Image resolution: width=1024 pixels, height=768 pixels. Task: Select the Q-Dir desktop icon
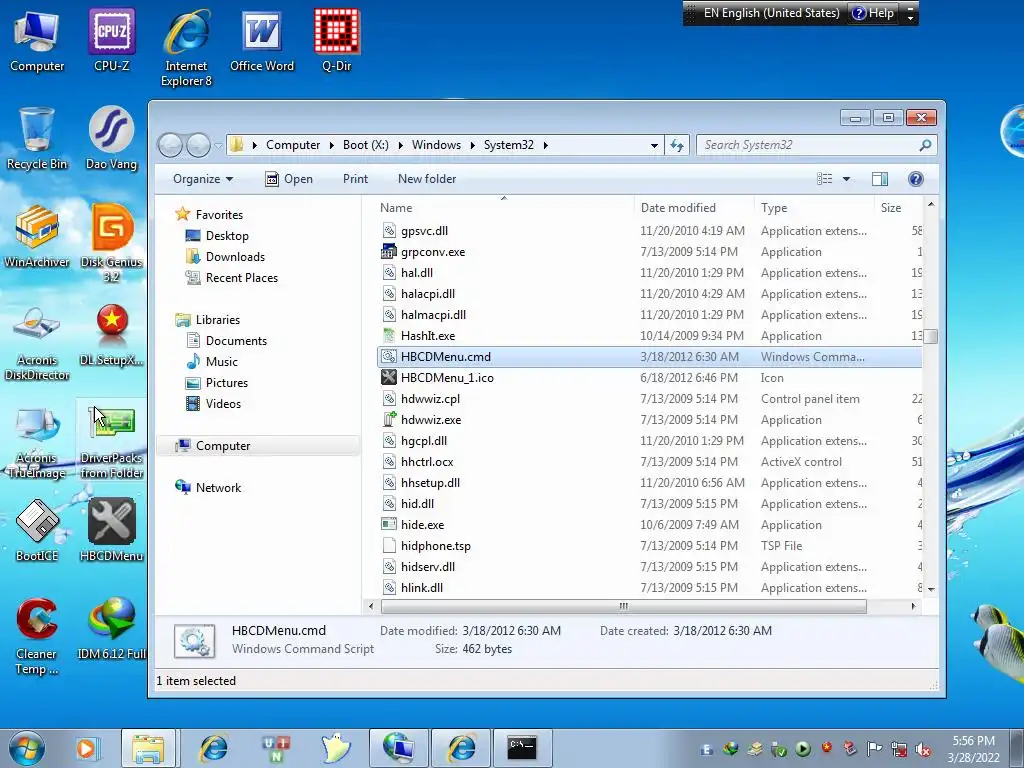point(337,40)
